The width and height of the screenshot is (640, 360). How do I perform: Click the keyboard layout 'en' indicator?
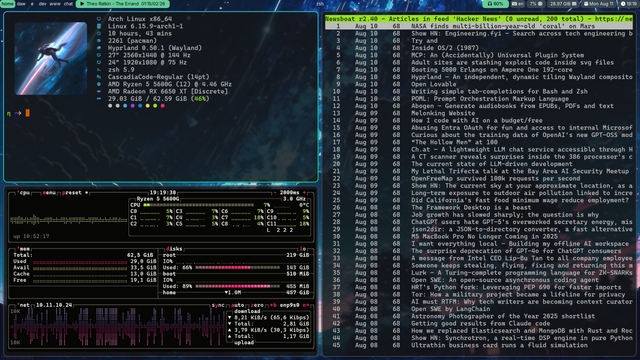[x=518, y=4]
